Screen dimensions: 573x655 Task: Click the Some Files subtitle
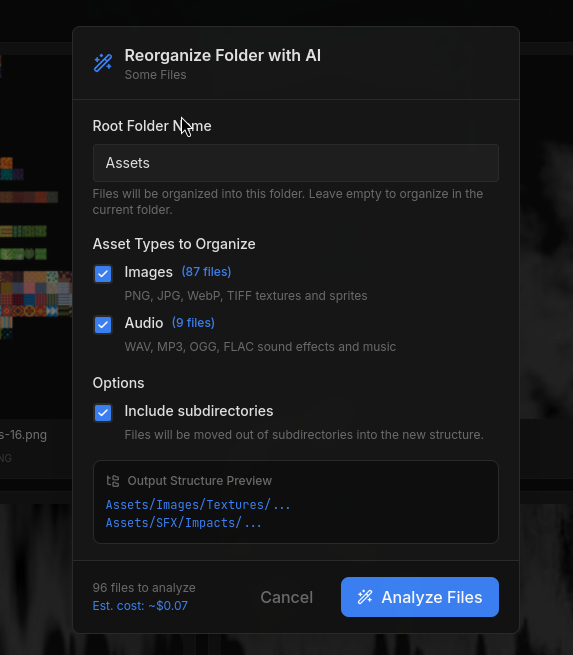(x=155, y=75)
